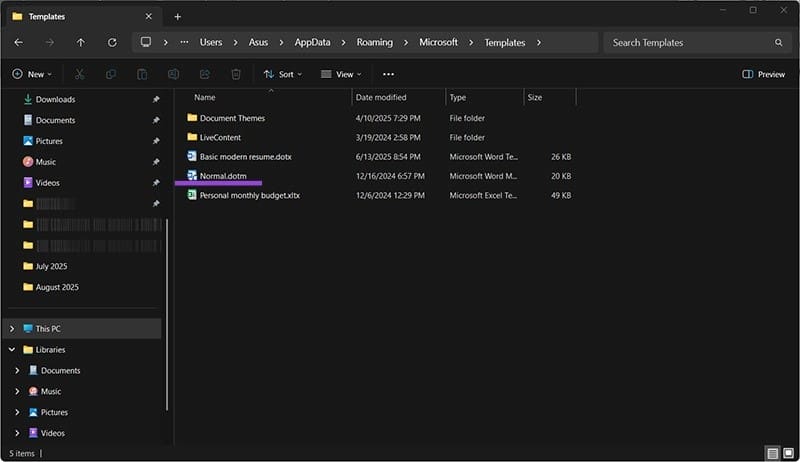Click the Delete trash icon
This screenshot has height=462, width=800.
[236, 74]
